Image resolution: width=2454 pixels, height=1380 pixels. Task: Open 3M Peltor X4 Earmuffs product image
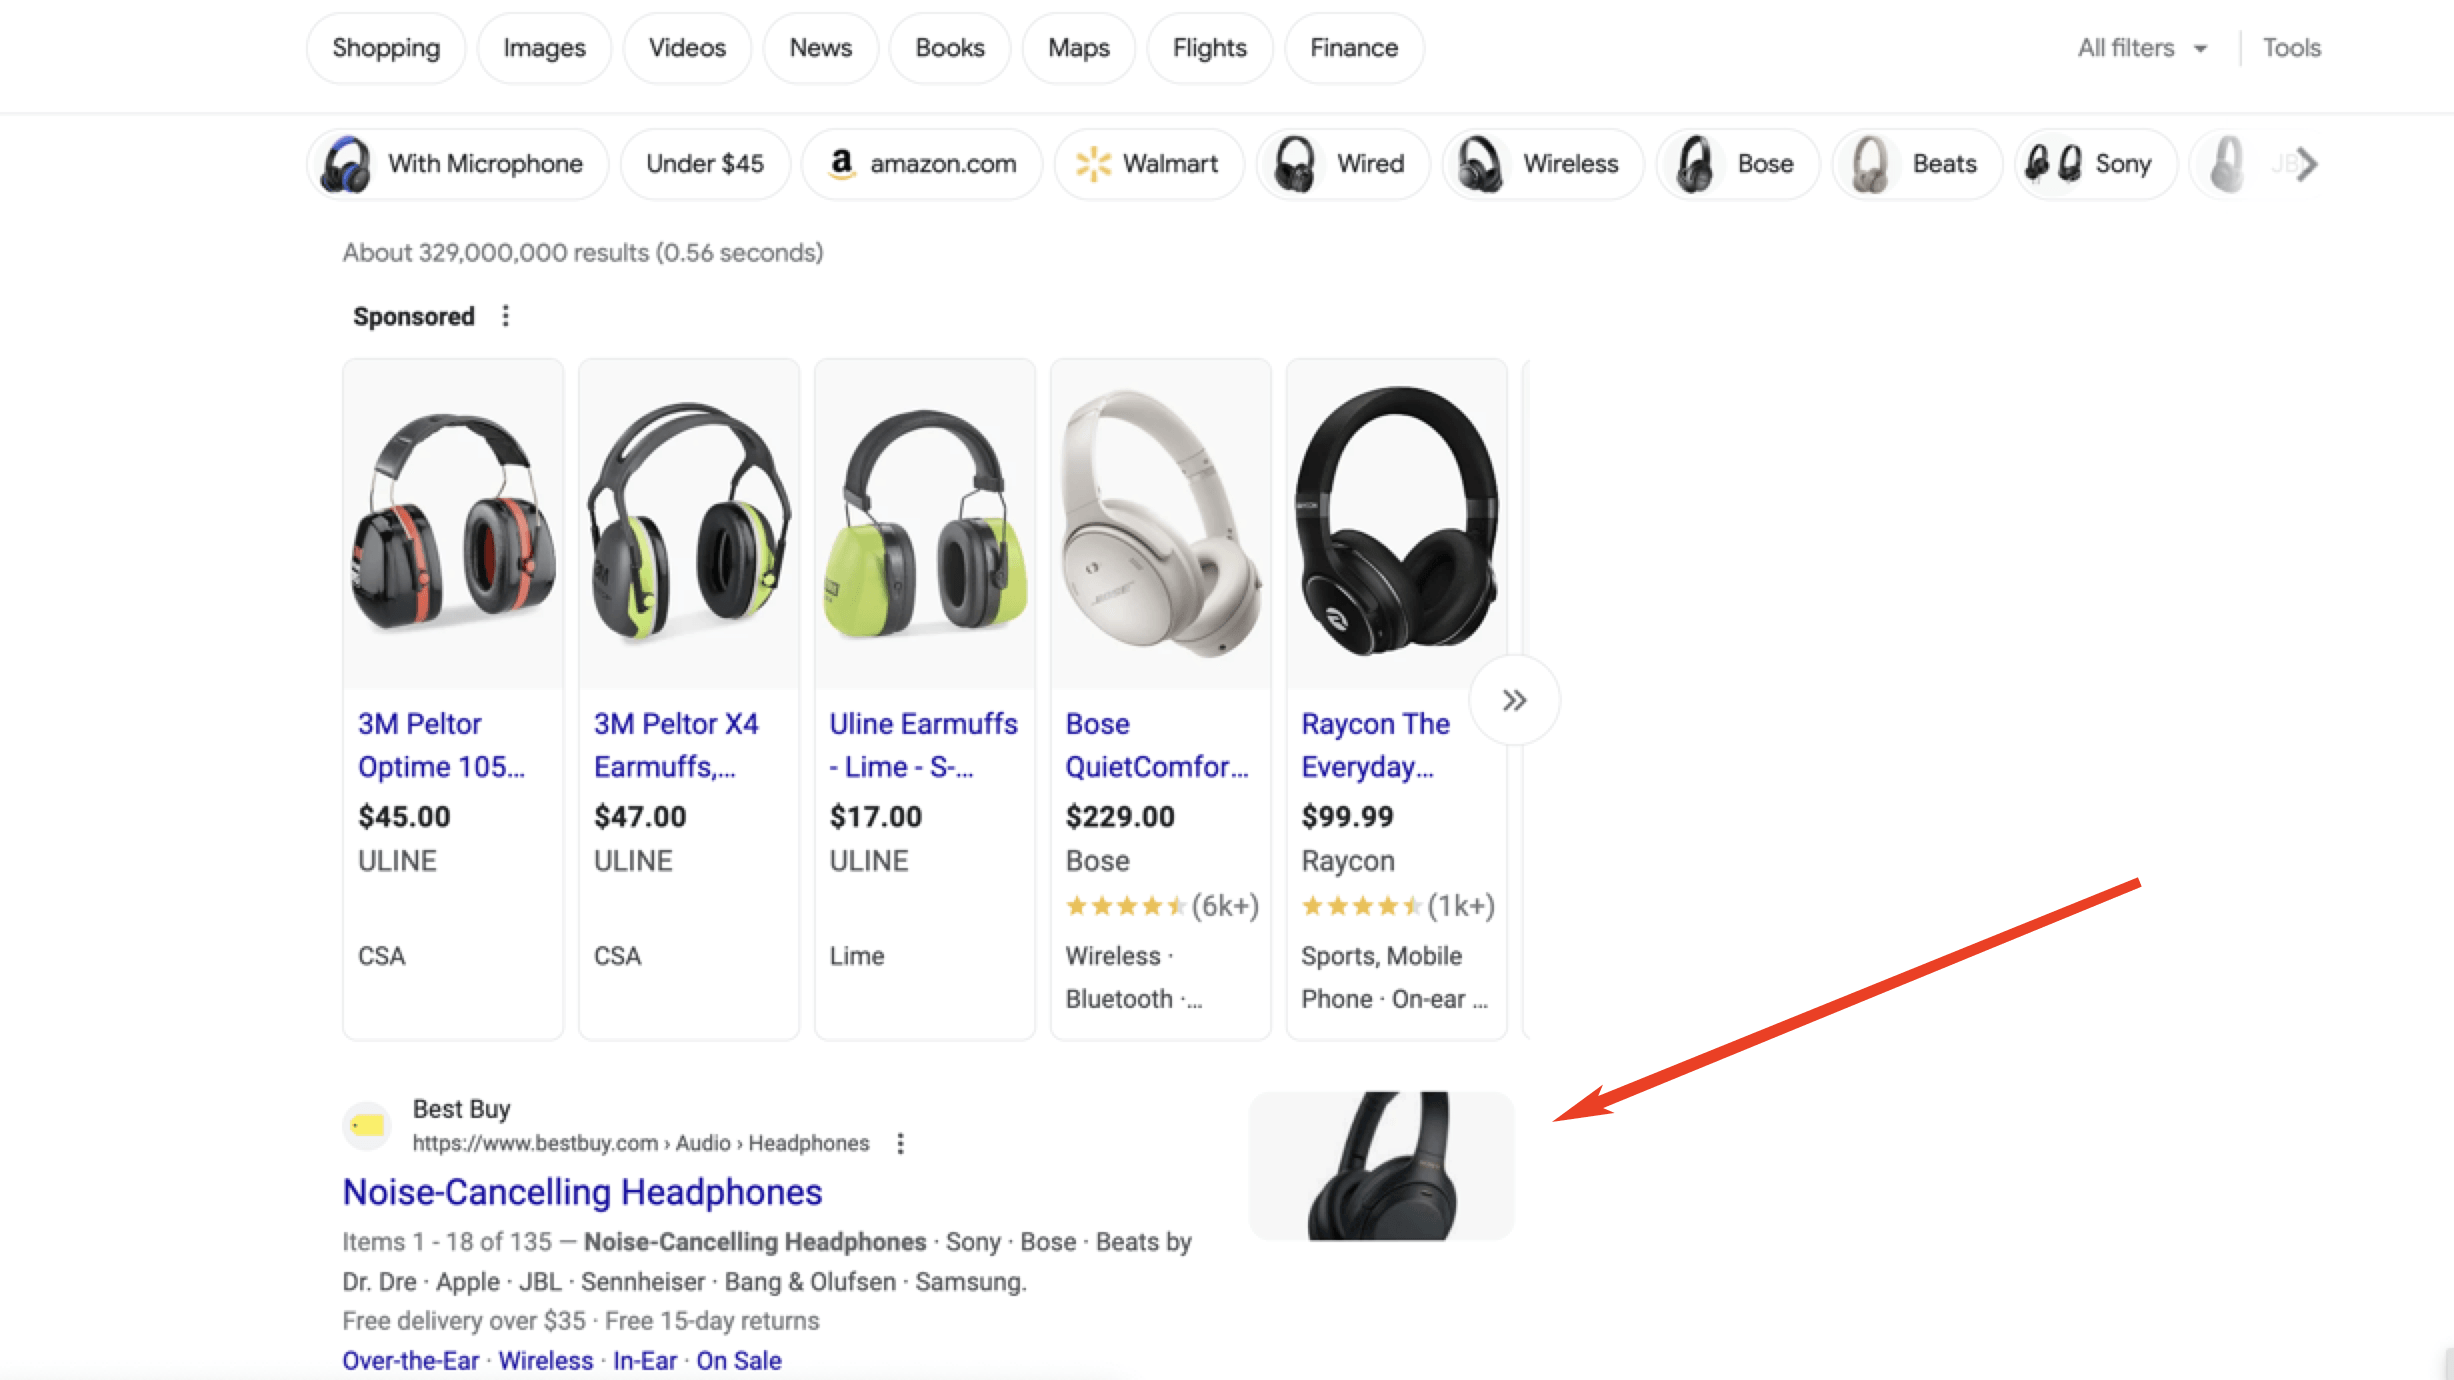tap(689, 523)
